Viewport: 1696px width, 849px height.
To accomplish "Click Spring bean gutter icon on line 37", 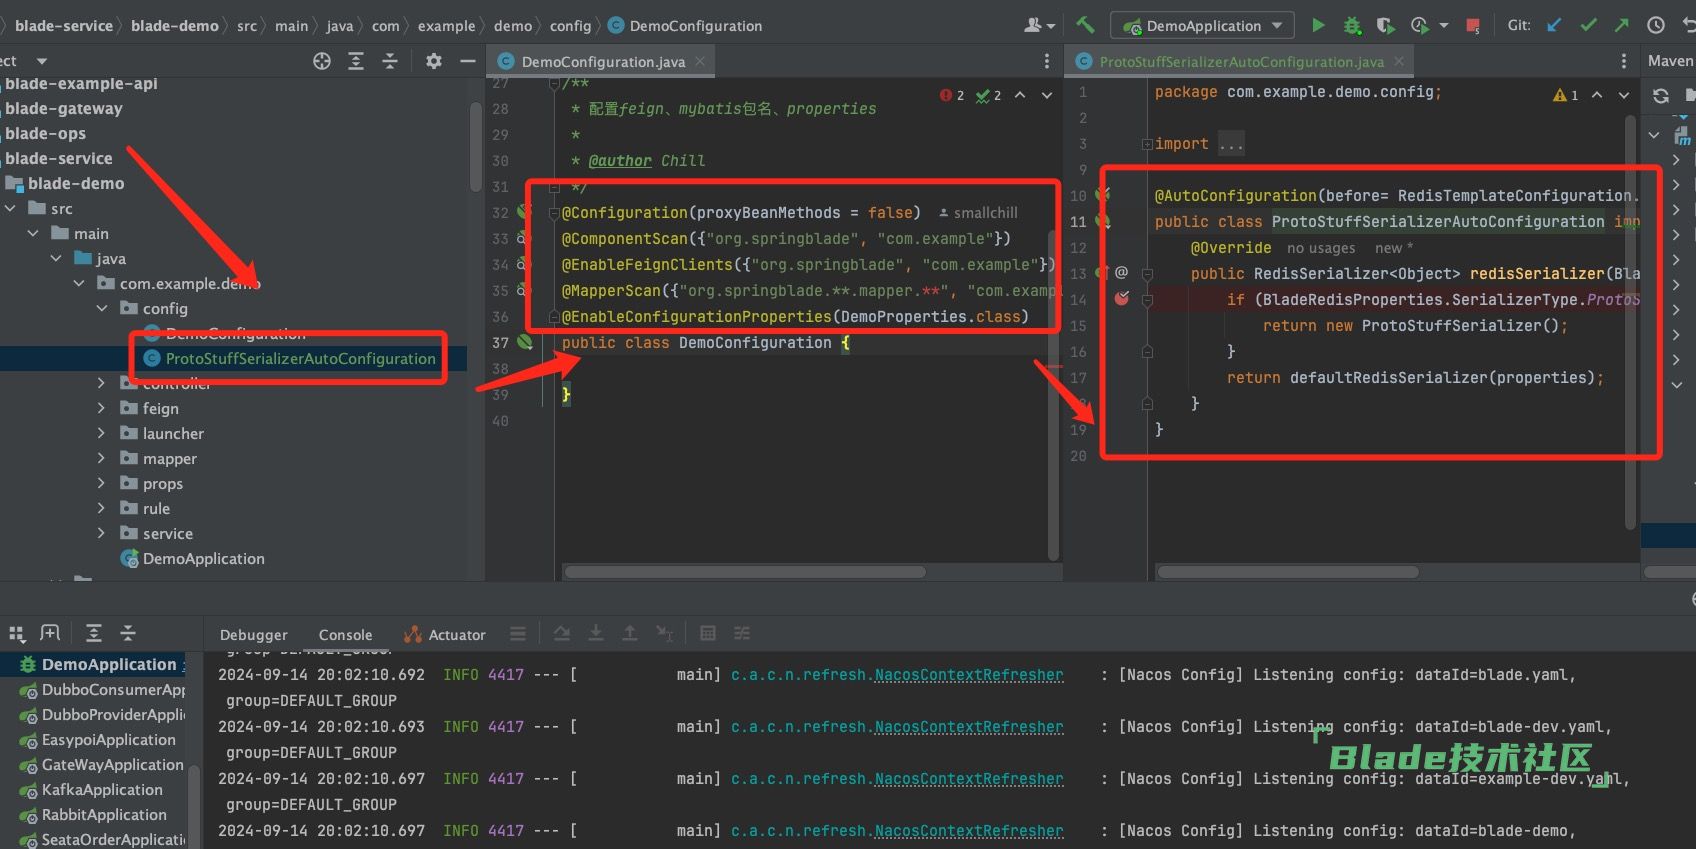I will 525,342.
